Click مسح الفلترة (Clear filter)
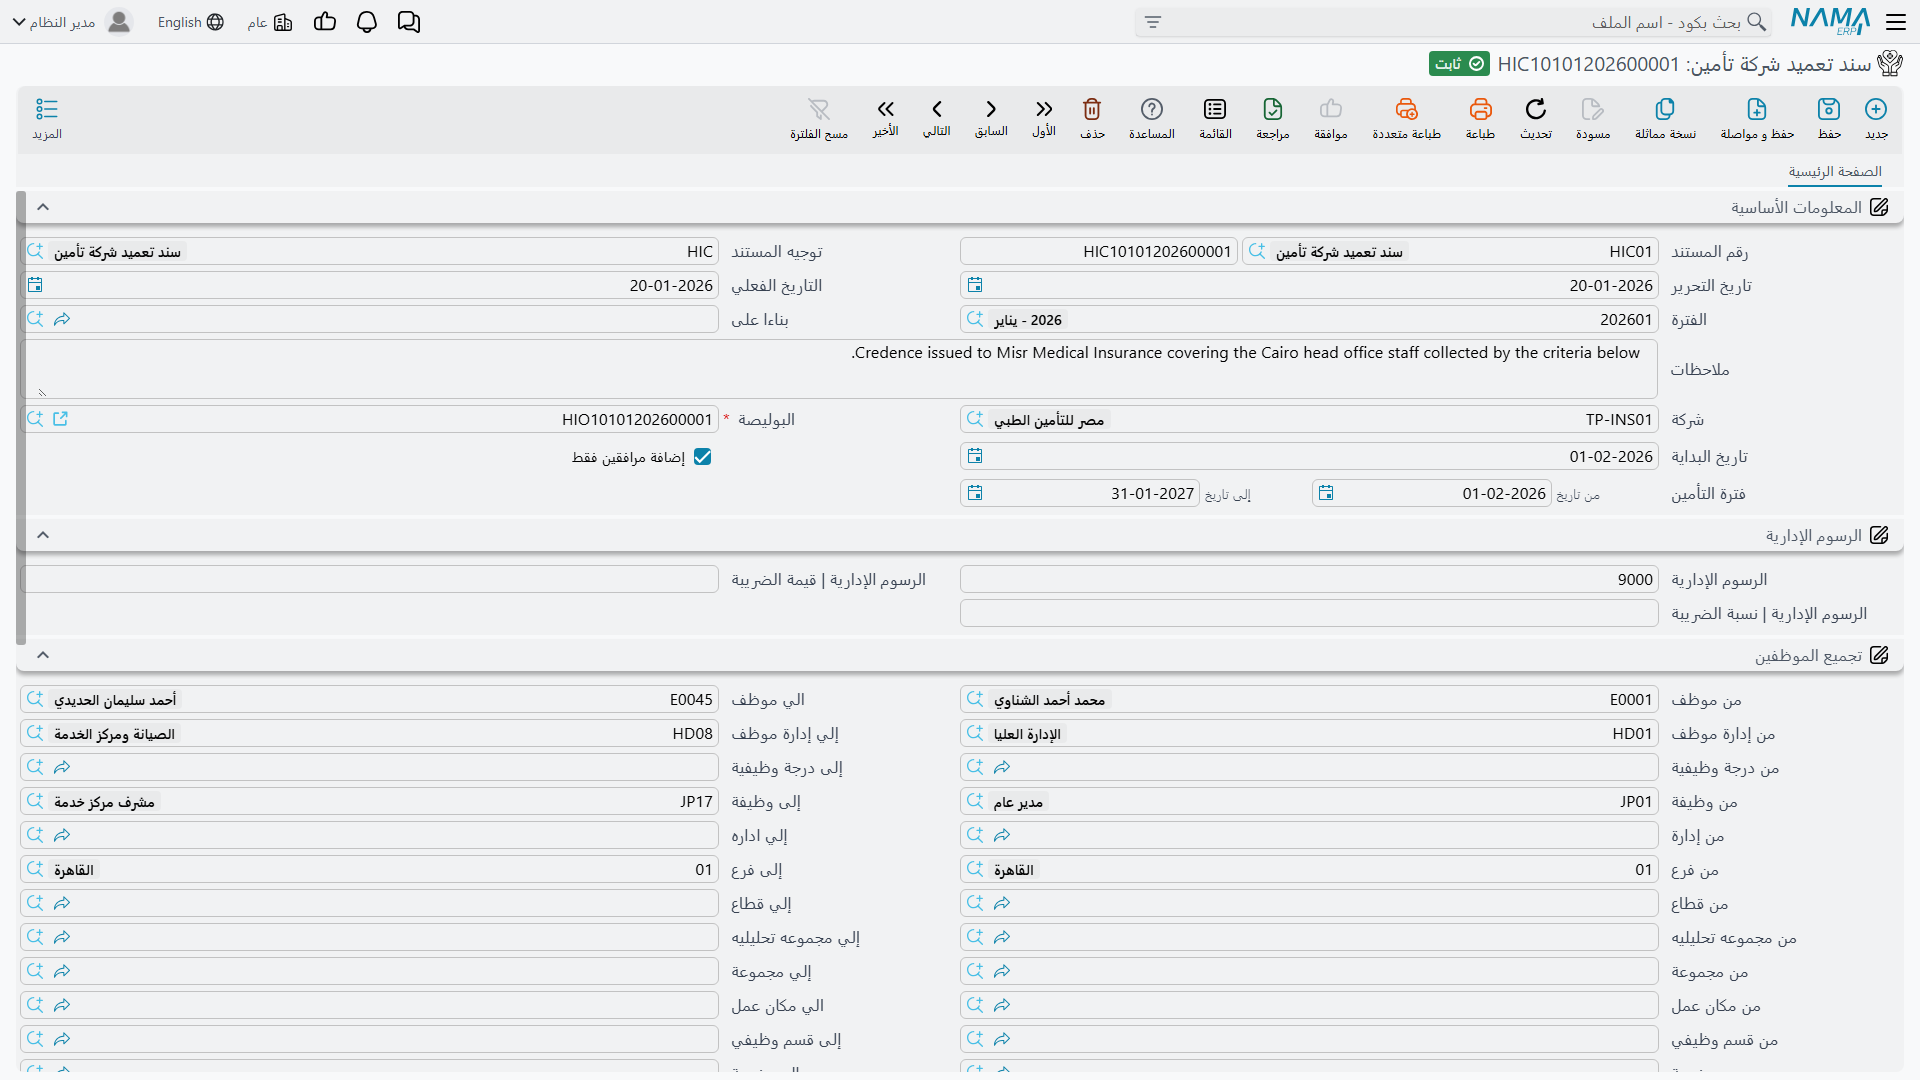The image size is (1920, 1080). click(x=819, y=118)
